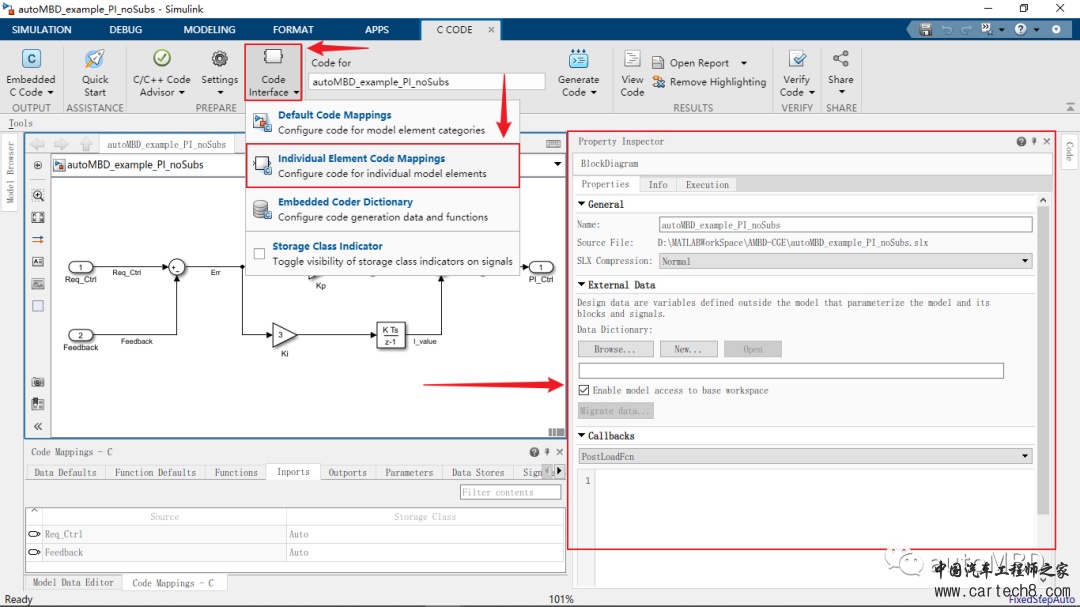Viewport: 1080px width, 607px height.
Task: Collapse the toolstrip with the minimize arrow
Action: tap(1070, 107)
